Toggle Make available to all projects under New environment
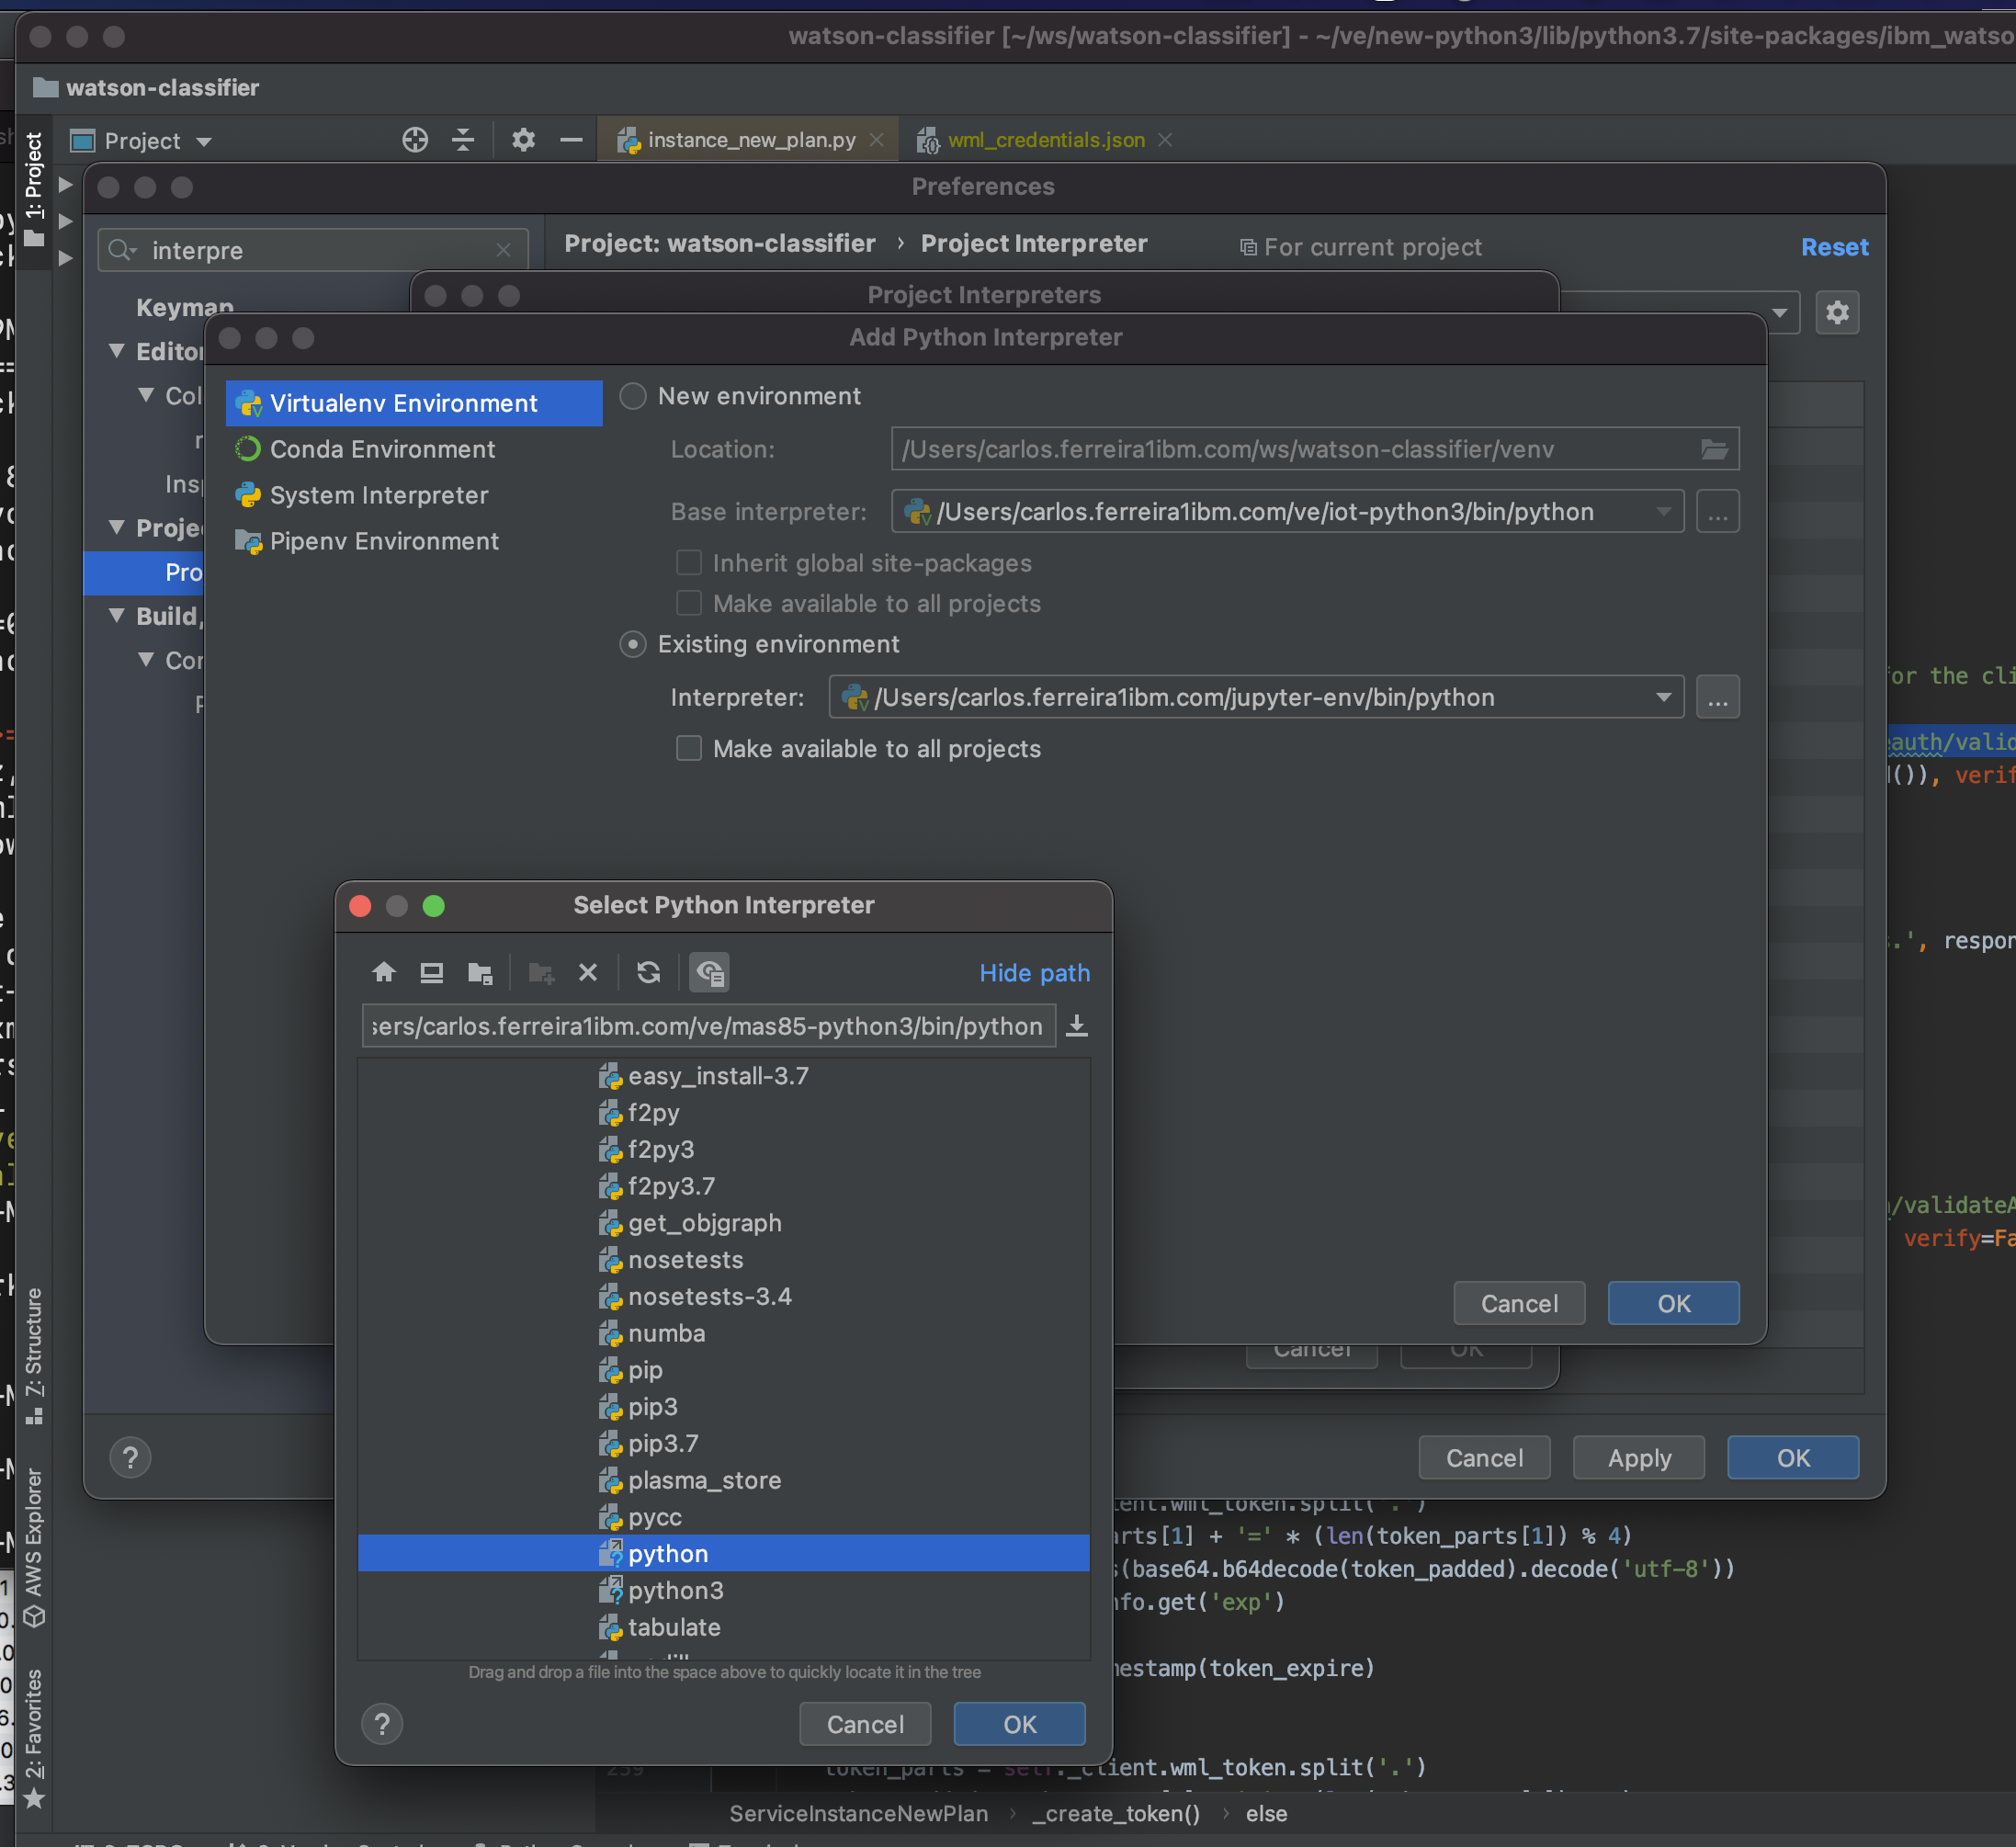2016x1847 pixels. pos(689,603)
